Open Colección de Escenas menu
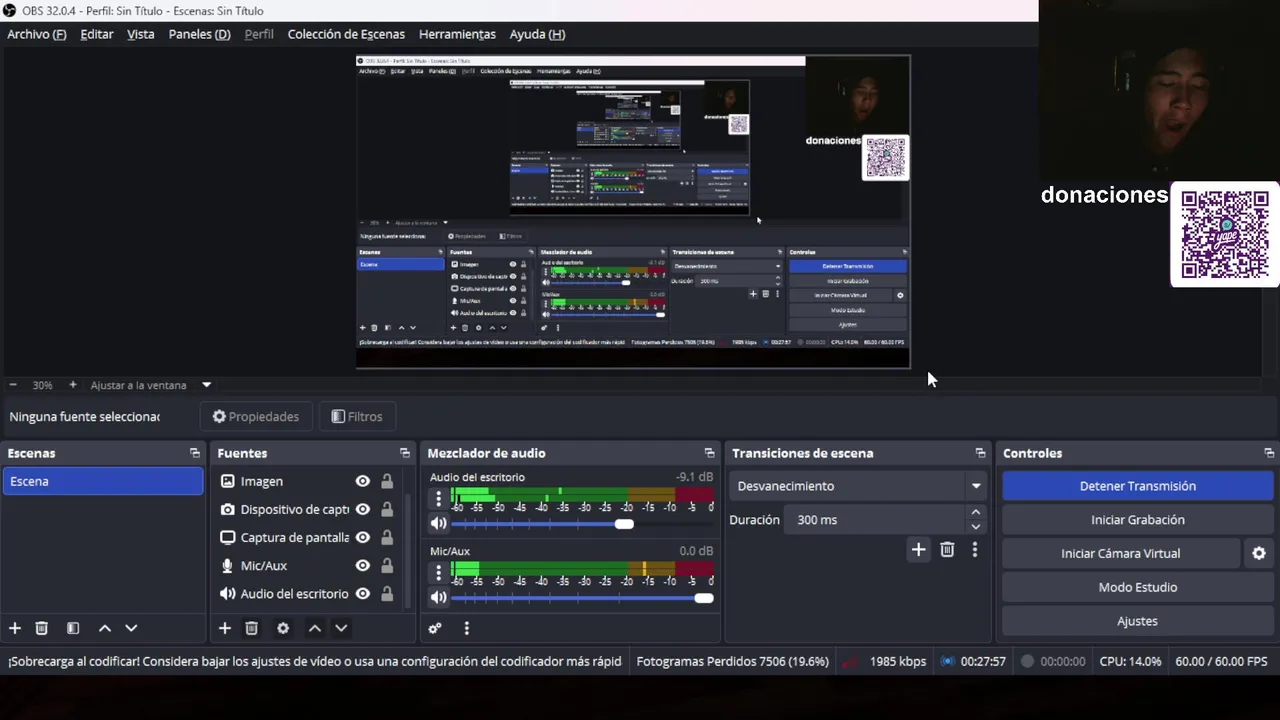 tap(346, 34)
